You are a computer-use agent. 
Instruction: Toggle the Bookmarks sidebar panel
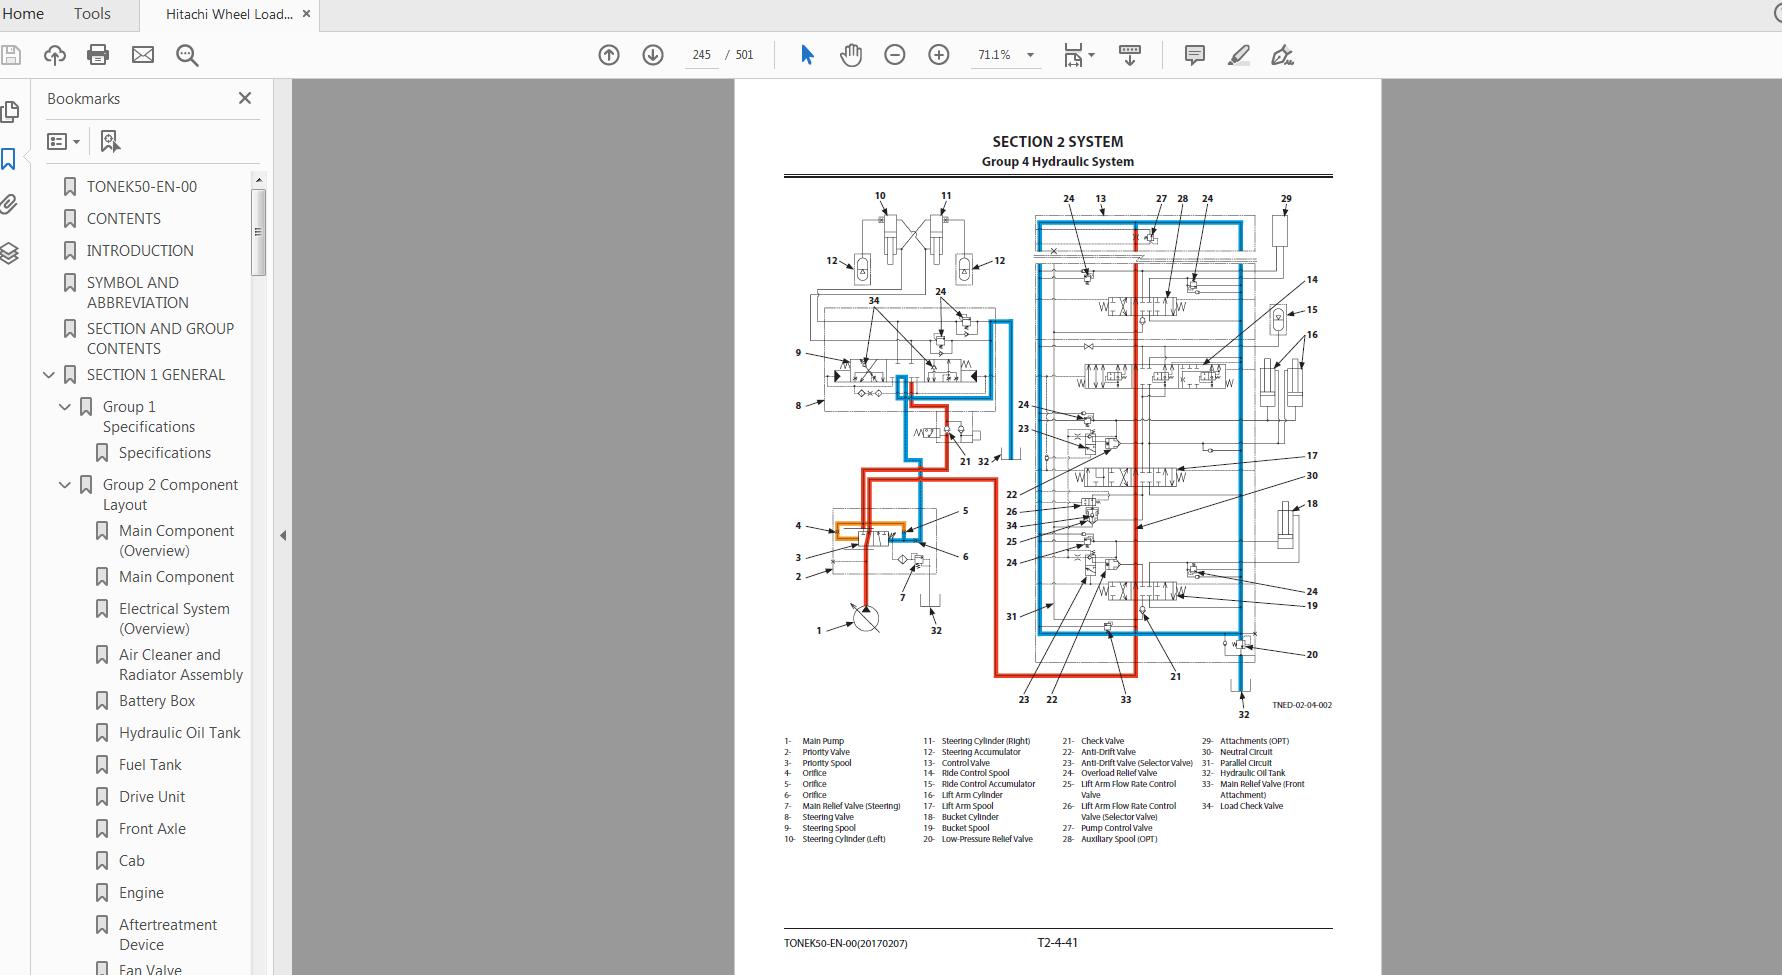click(x=11, y=158)
